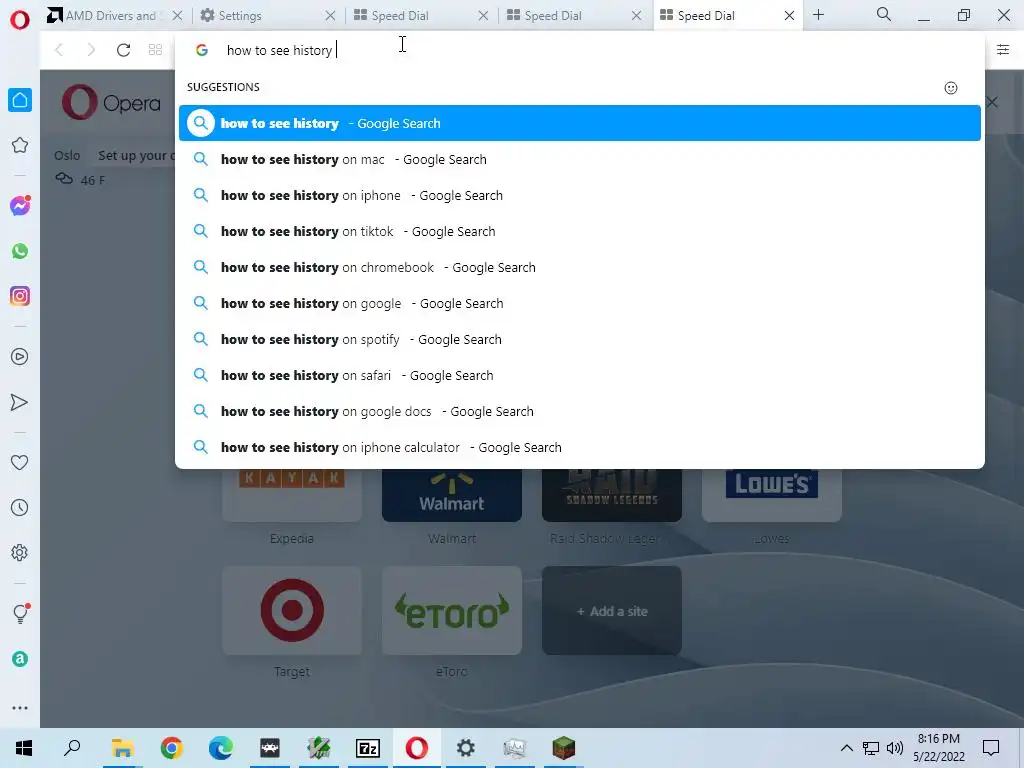The image size is (1024, 768).
Task: Open the Walmart speed dial tile
Action: tap(452, 495)
